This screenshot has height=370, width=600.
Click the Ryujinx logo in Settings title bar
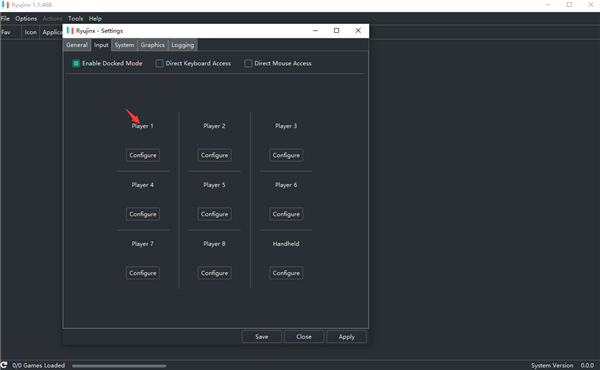70,31
